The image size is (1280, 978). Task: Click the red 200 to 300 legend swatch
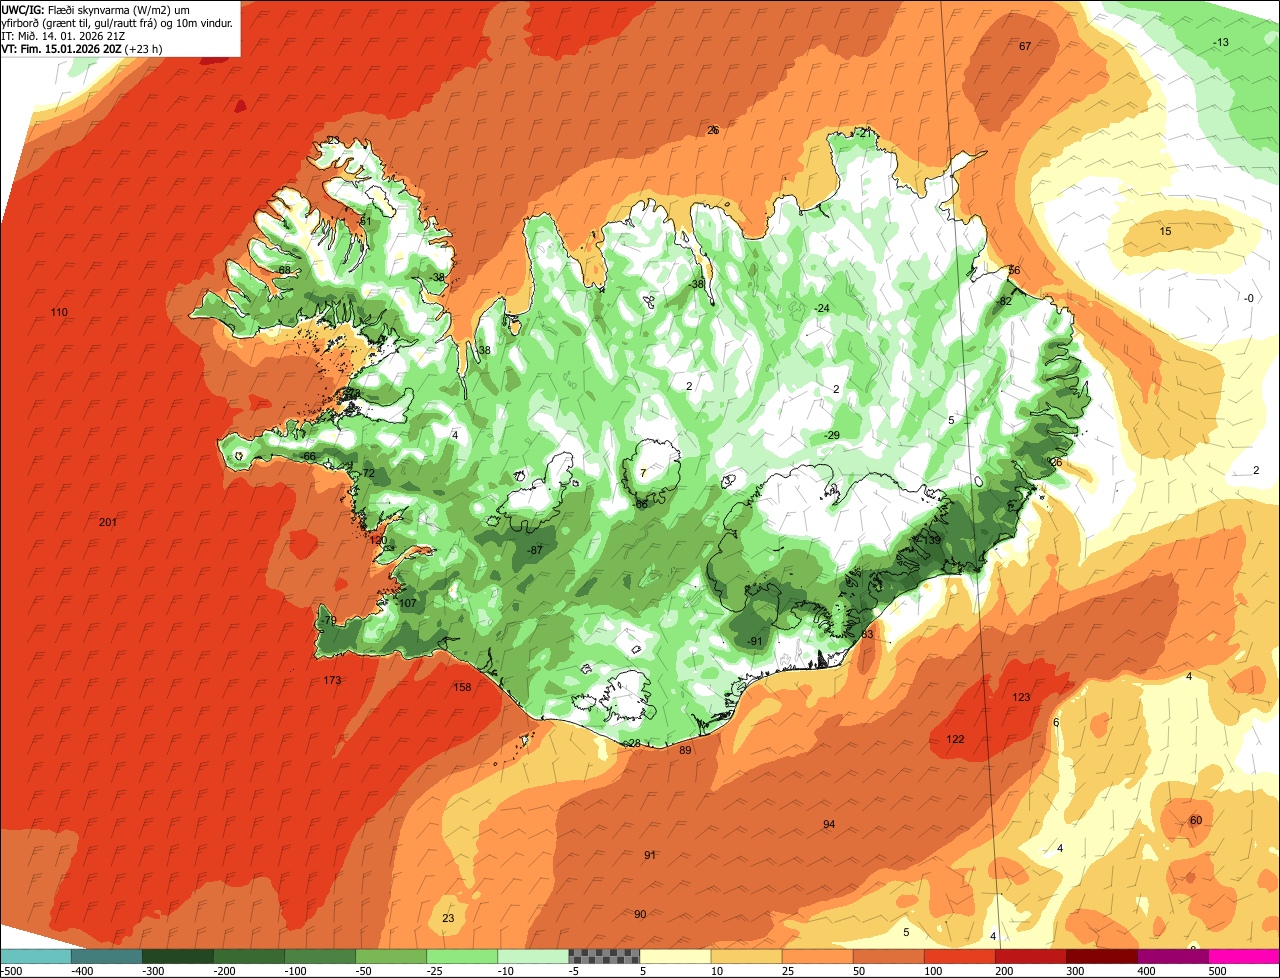1030,956
